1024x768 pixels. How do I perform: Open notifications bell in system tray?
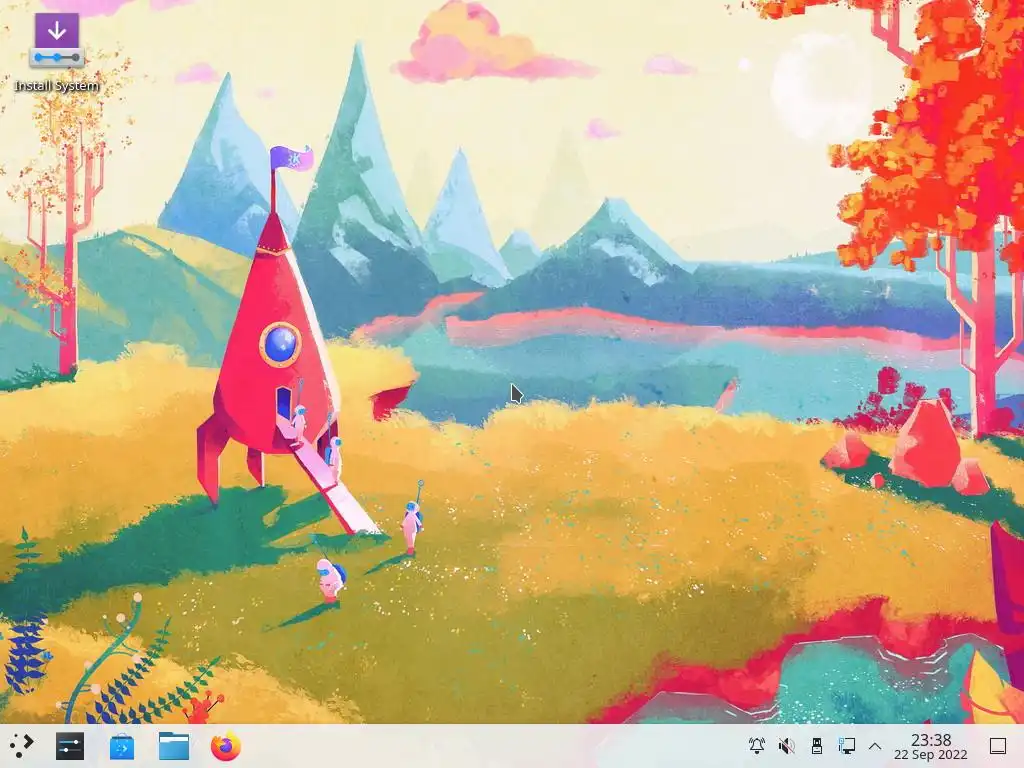coord(757,745)
